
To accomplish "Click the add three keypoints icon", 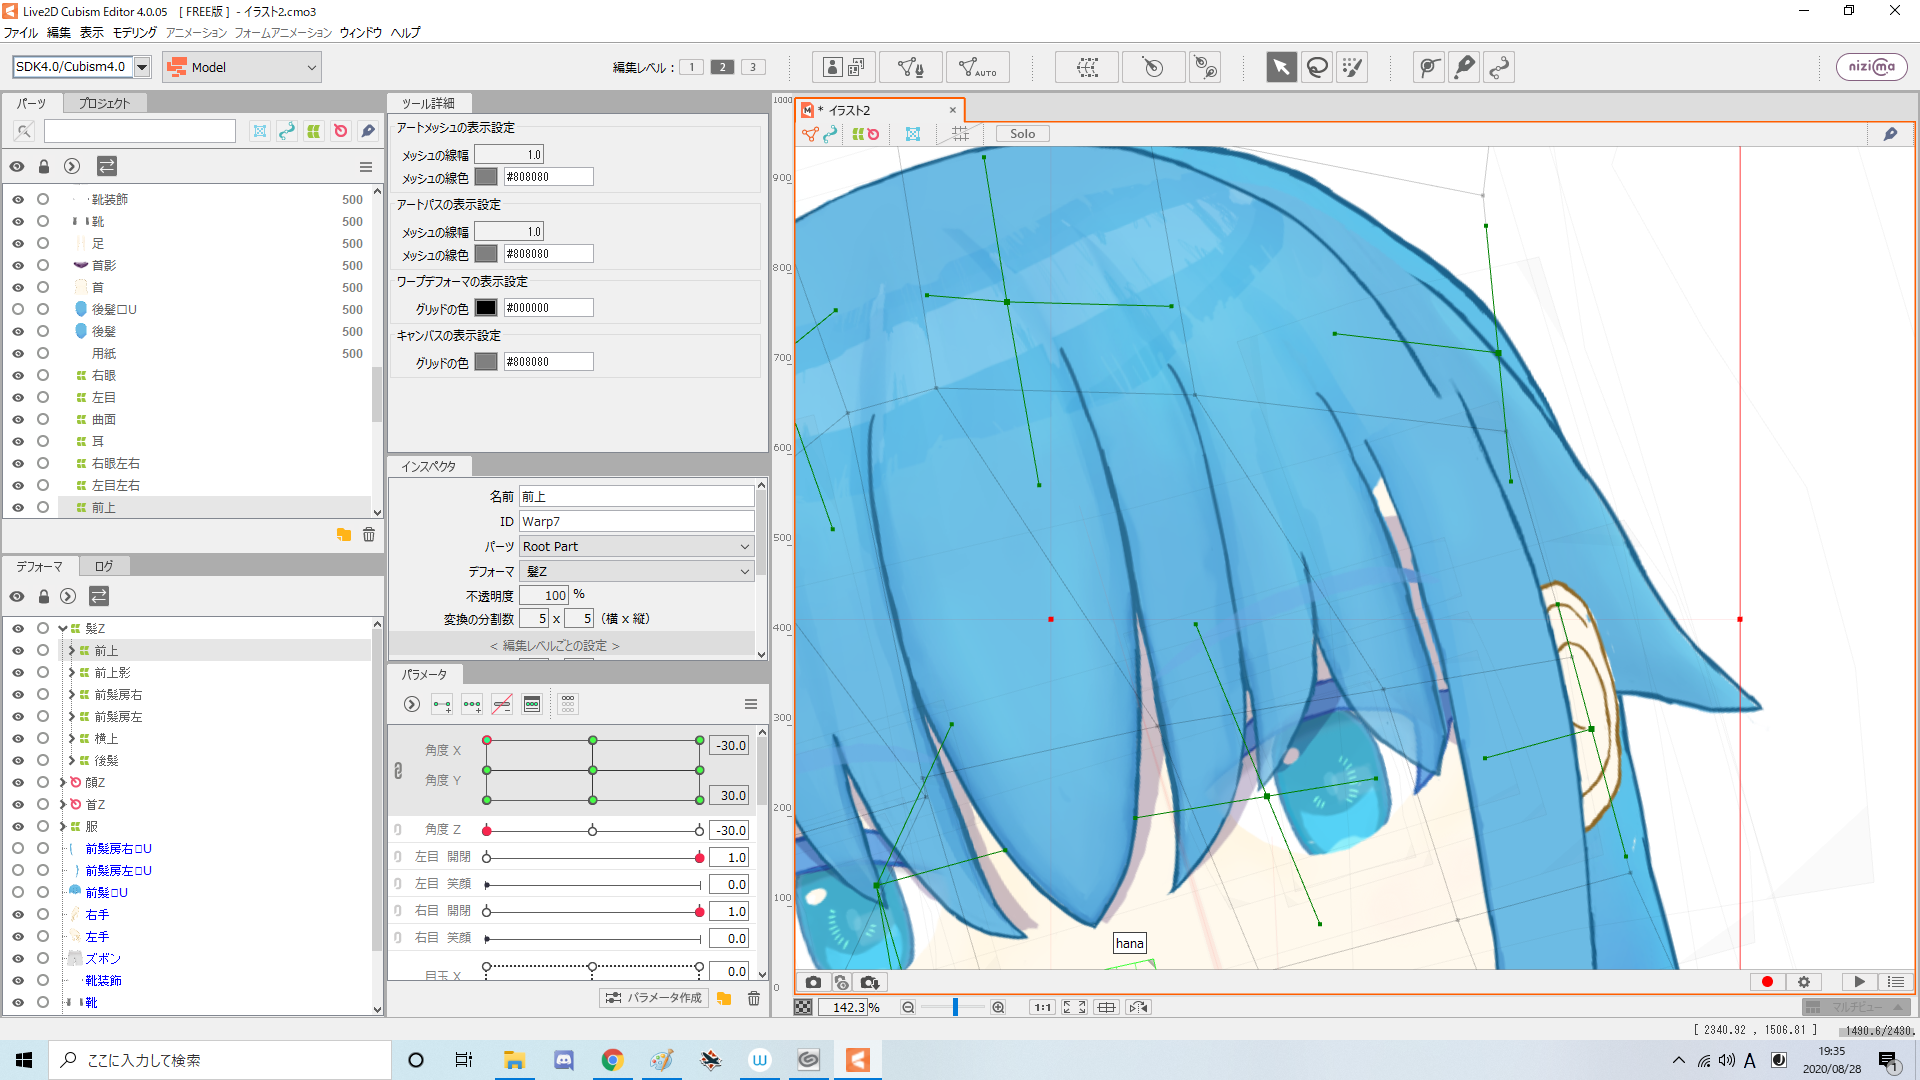I will pos(472,704).
